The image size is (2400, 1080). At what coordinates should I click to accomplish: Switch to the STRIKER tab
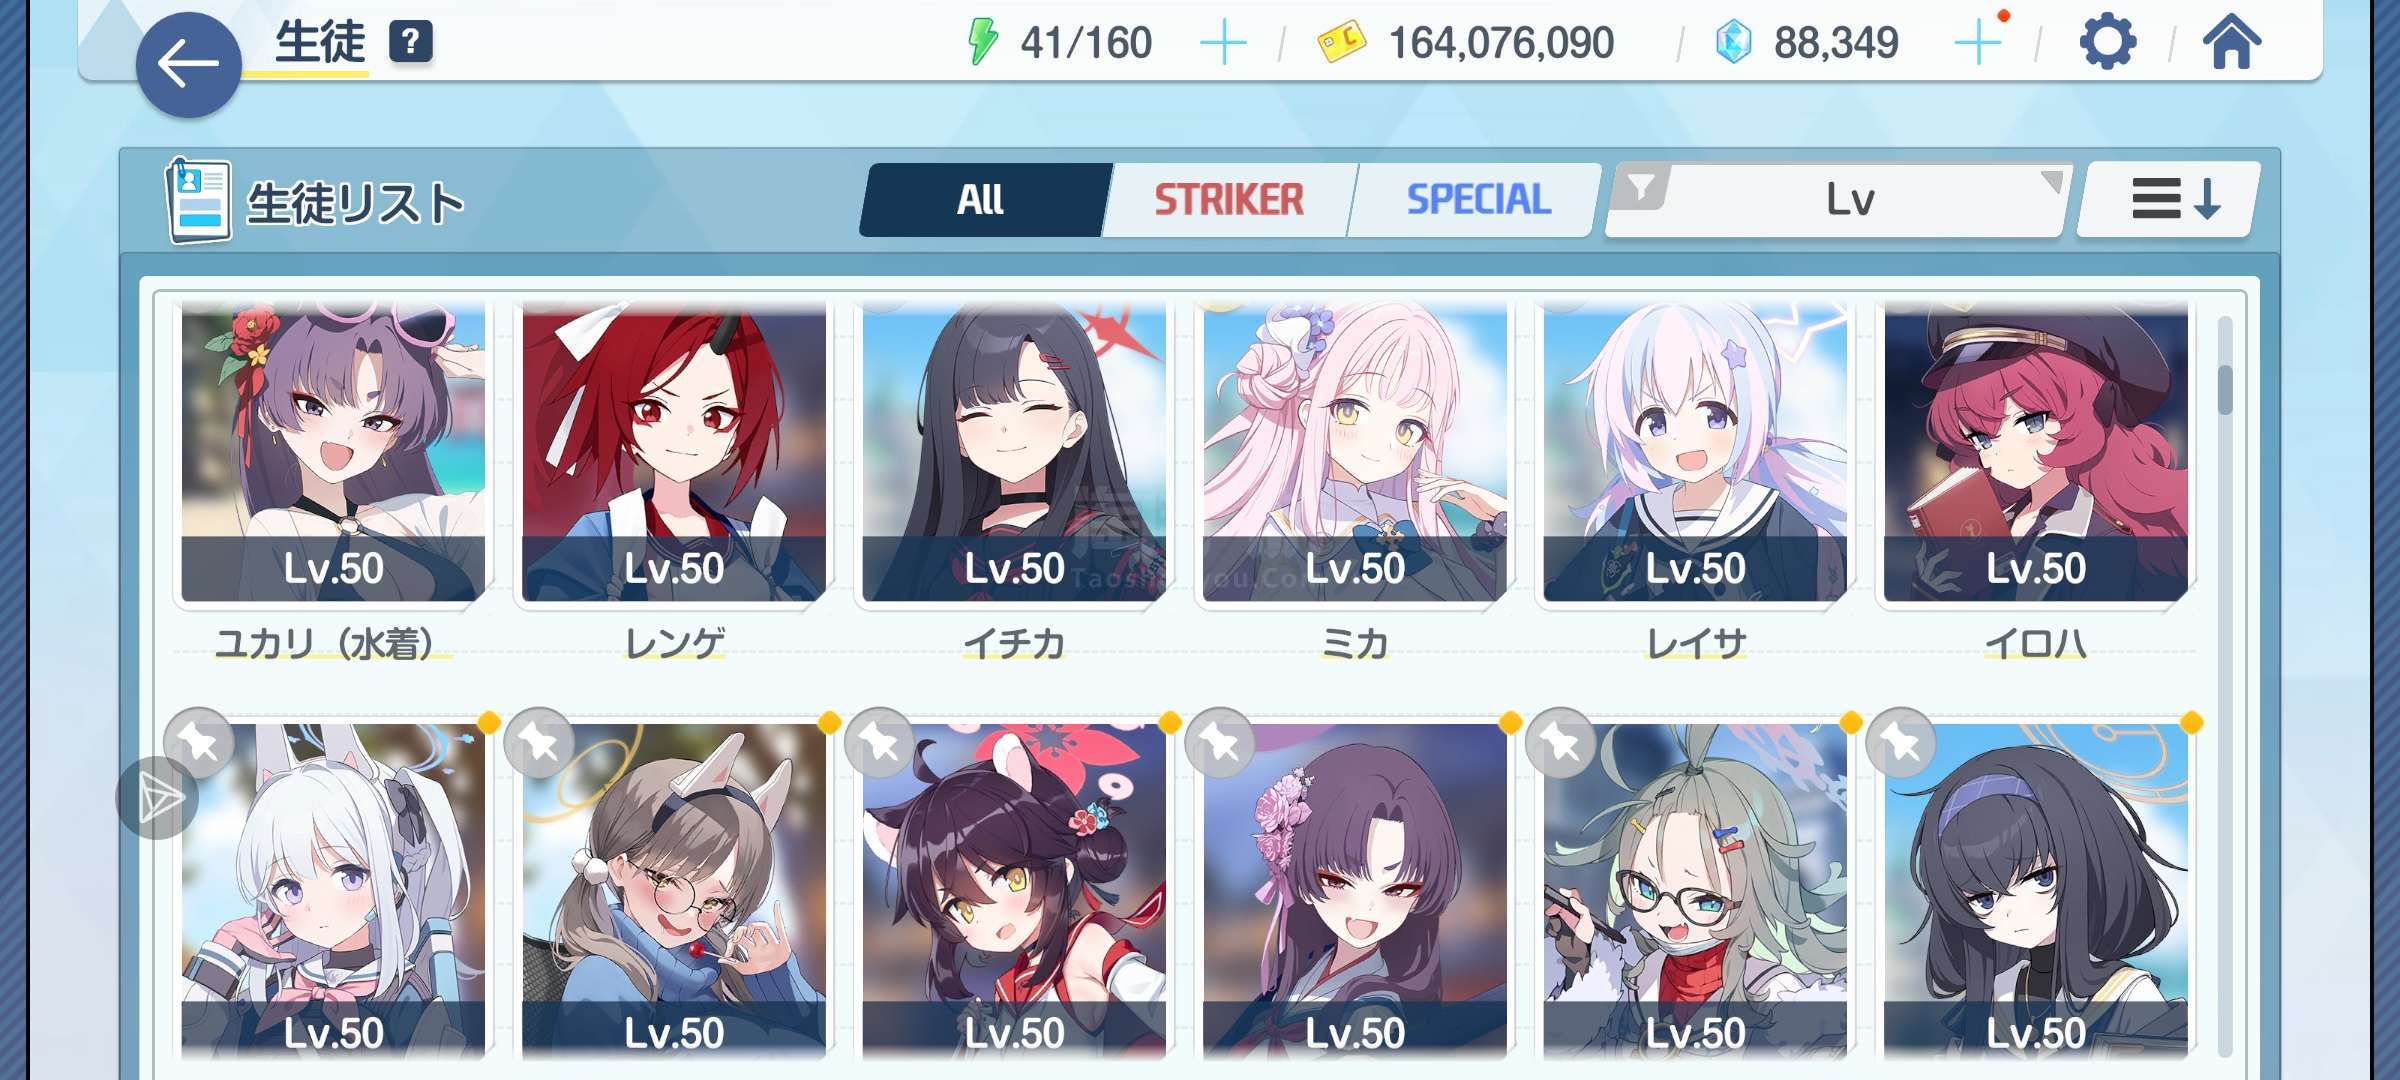coord(1229,200)
